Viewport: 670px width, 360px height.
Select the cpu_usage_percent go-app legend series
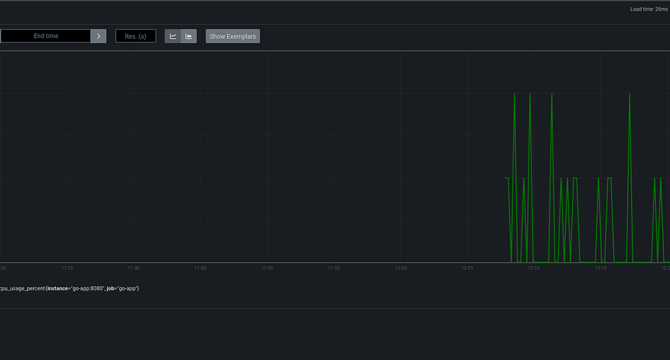(x=69, y=289)
